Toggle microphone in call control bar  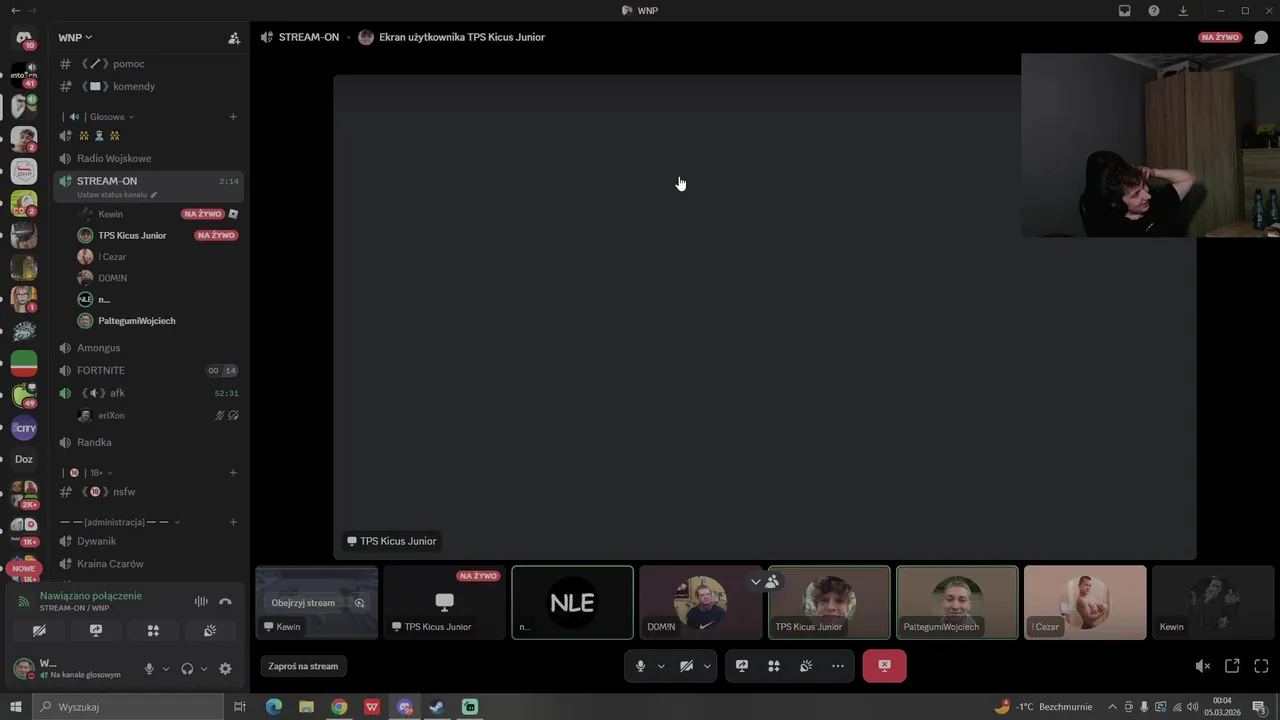click(640, 666)
